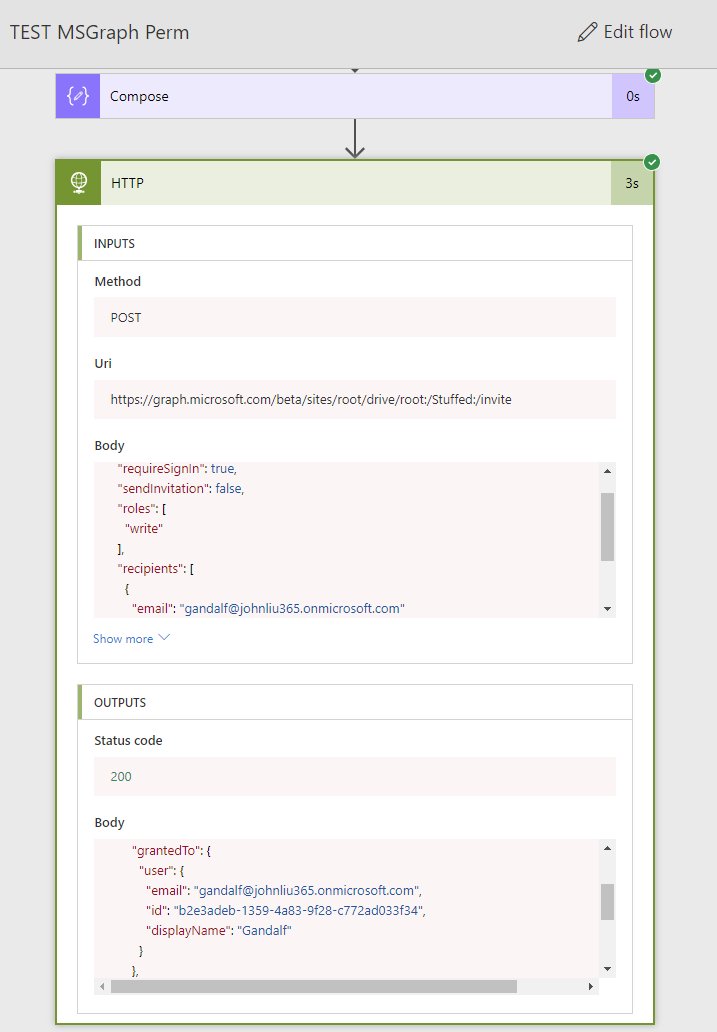This screenshot has height=1032, width=717.
Task: Click the Compose curly braces icon
Action: point(78,97)
